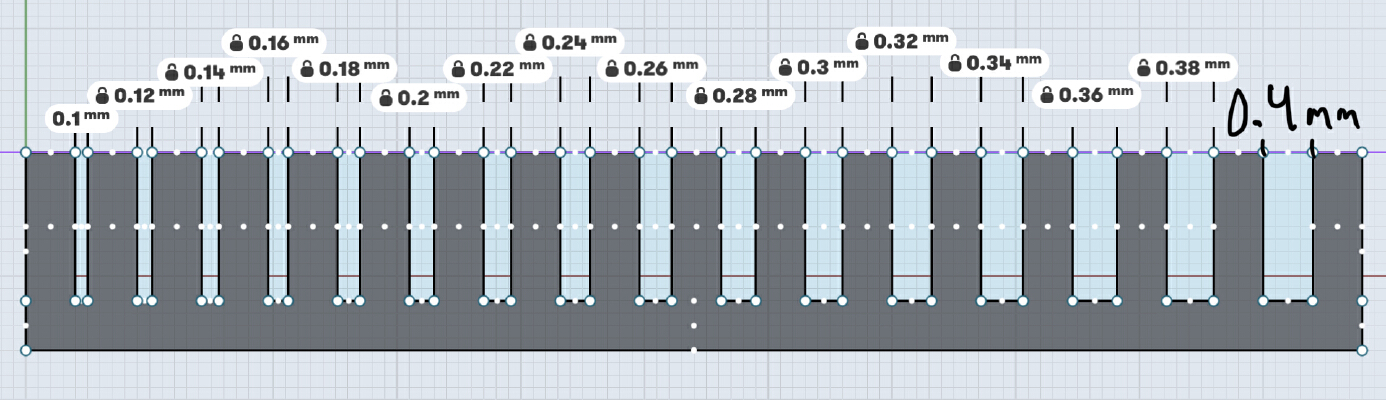Select the locked 0.14 mm dimension label
The image size is (1386, 400).
point(210,71)
